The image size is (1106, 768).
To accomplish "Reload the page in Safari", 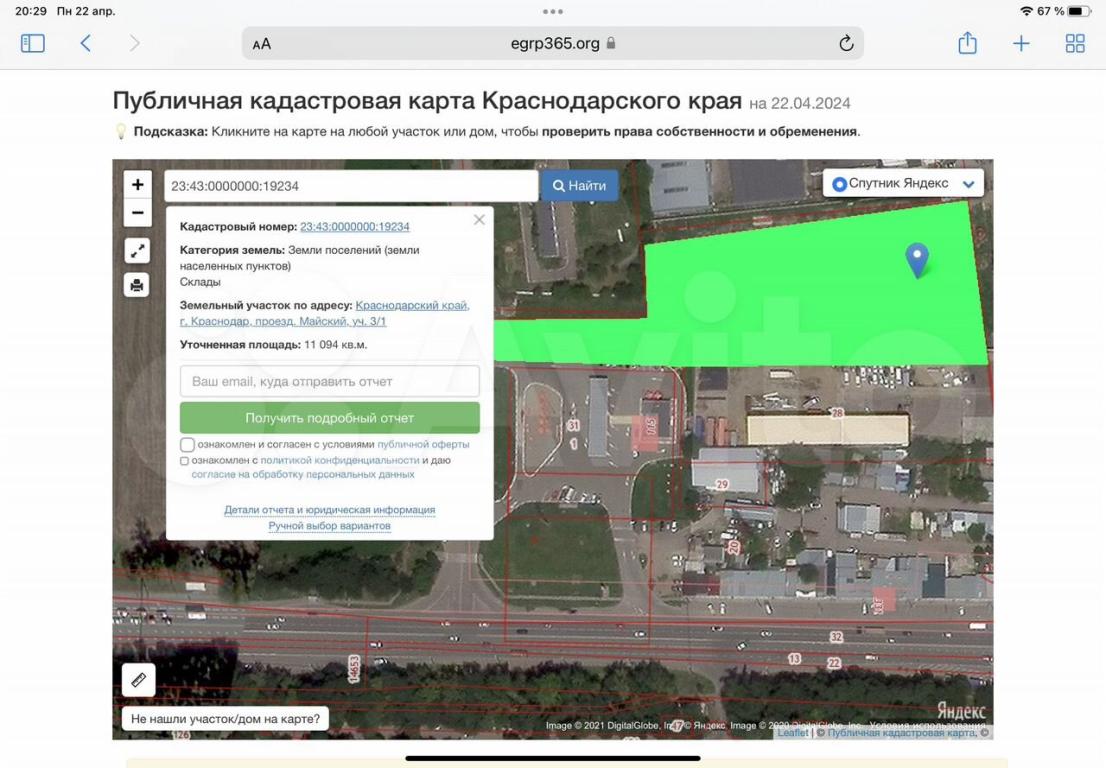I will click(846, 43).
